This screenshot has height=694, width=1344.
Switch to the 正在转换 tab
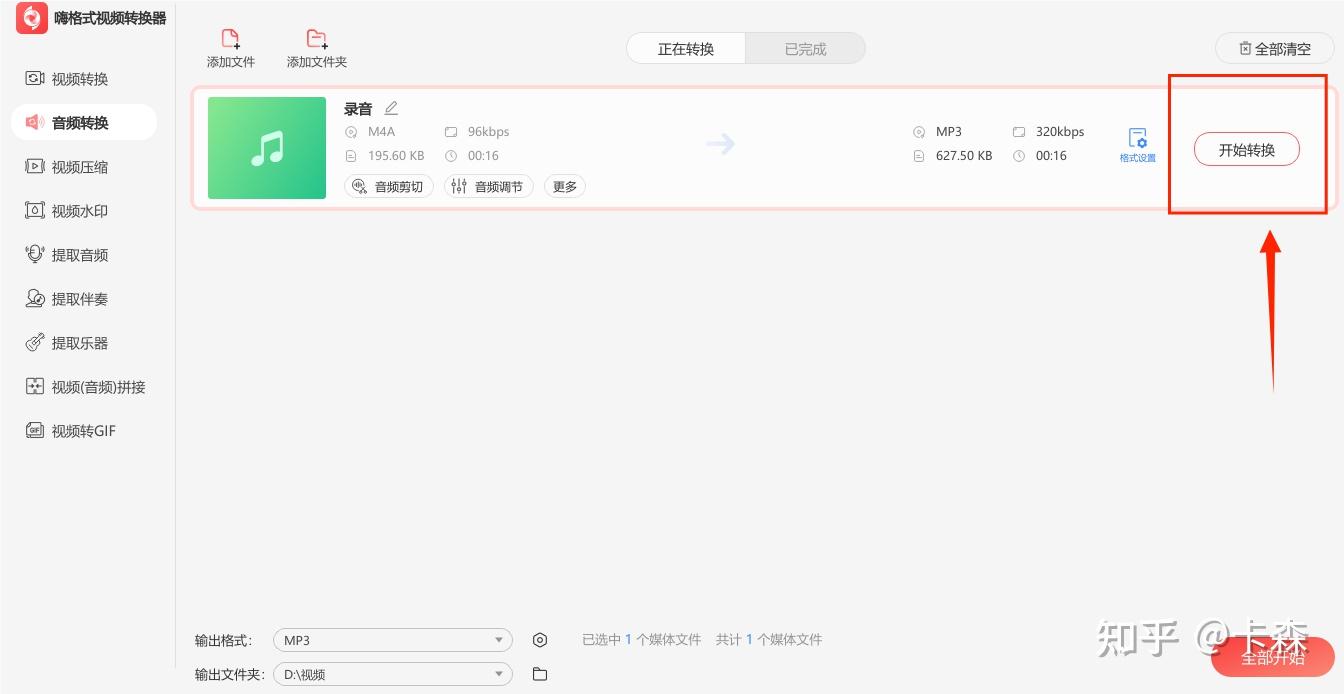tap(686, 49)
